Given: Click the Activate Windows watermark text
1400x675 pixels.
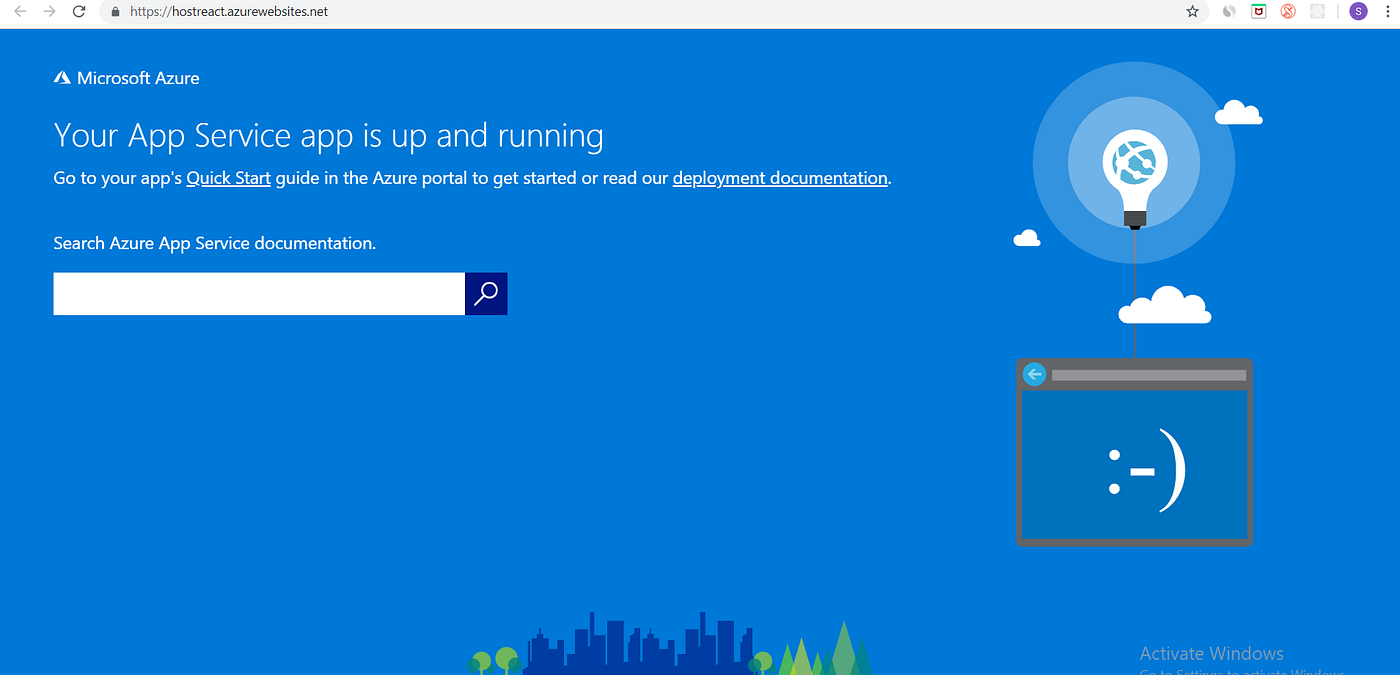Looking at the screenshot, I should click(1211, 652).
